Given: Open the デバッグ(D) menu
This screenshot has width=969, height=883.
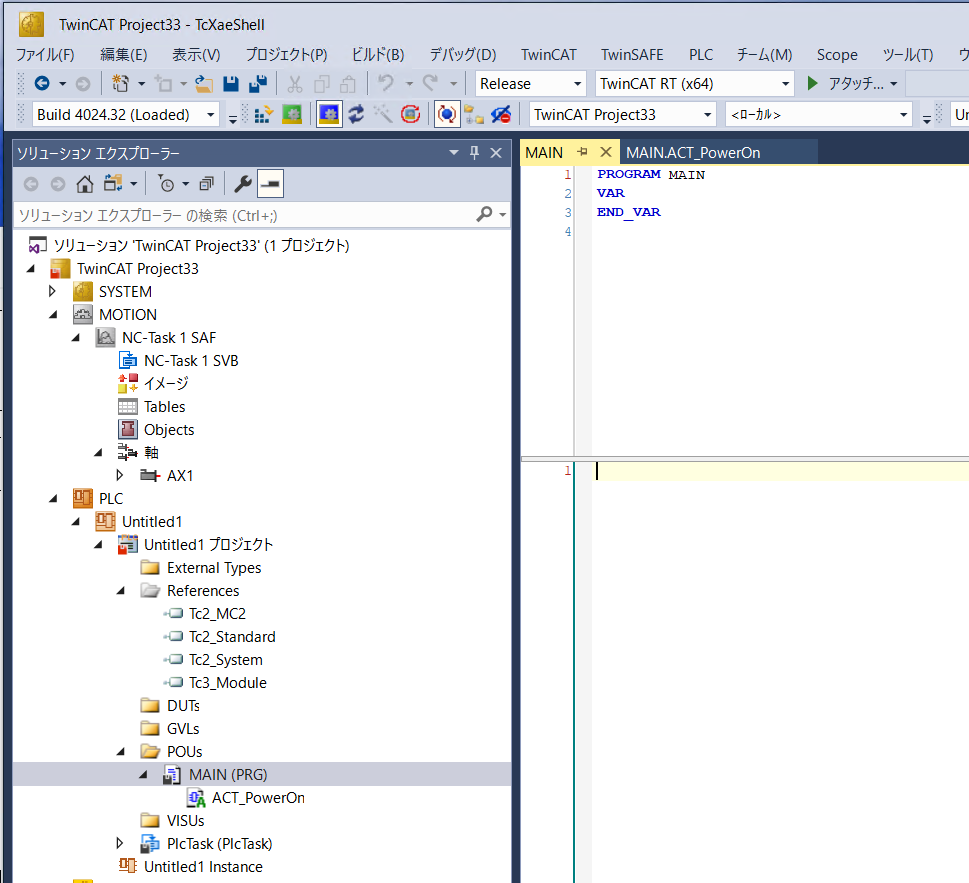Looking at the screenshot, I should [463, 54].
